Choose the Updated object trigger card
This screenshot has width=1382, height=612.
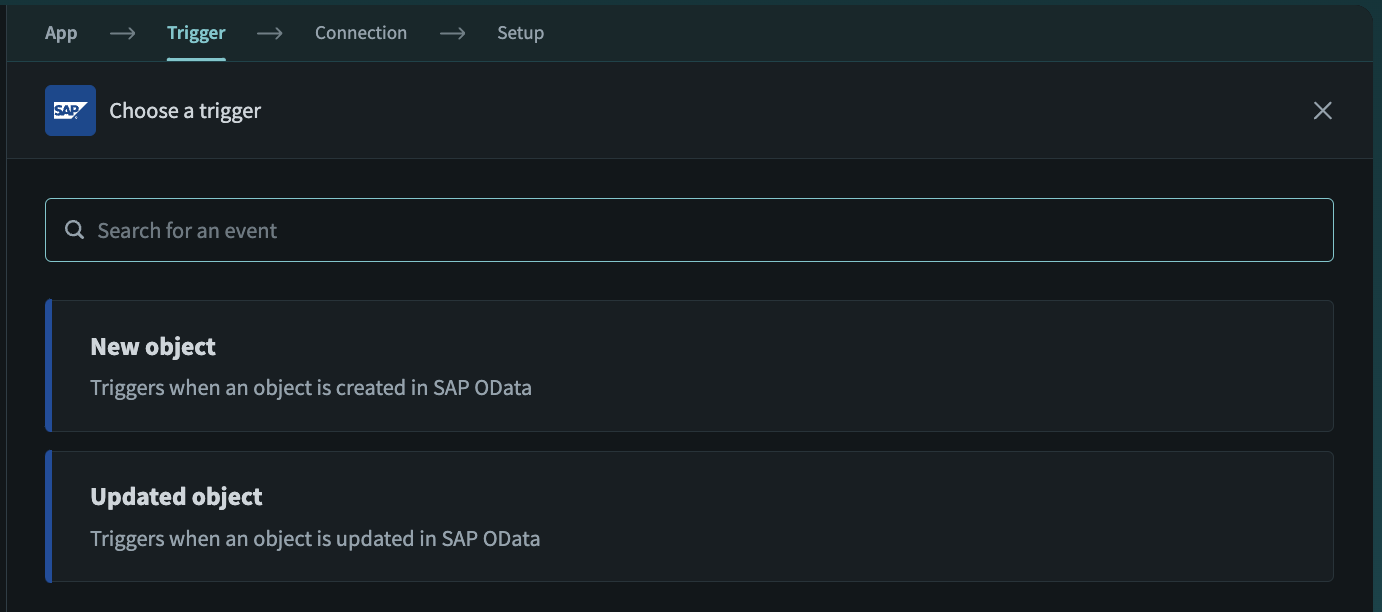pyautogui.click(x=690, y=517)
